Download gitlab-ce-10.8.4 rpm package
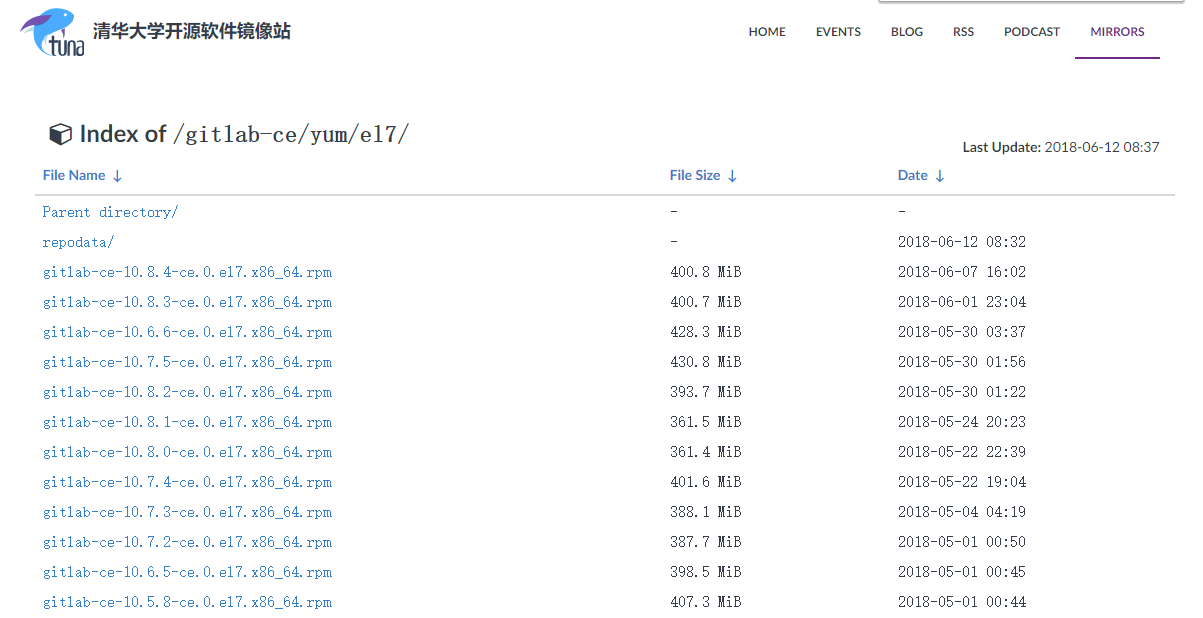The image size is (1203, 618). tap(187, 272)
